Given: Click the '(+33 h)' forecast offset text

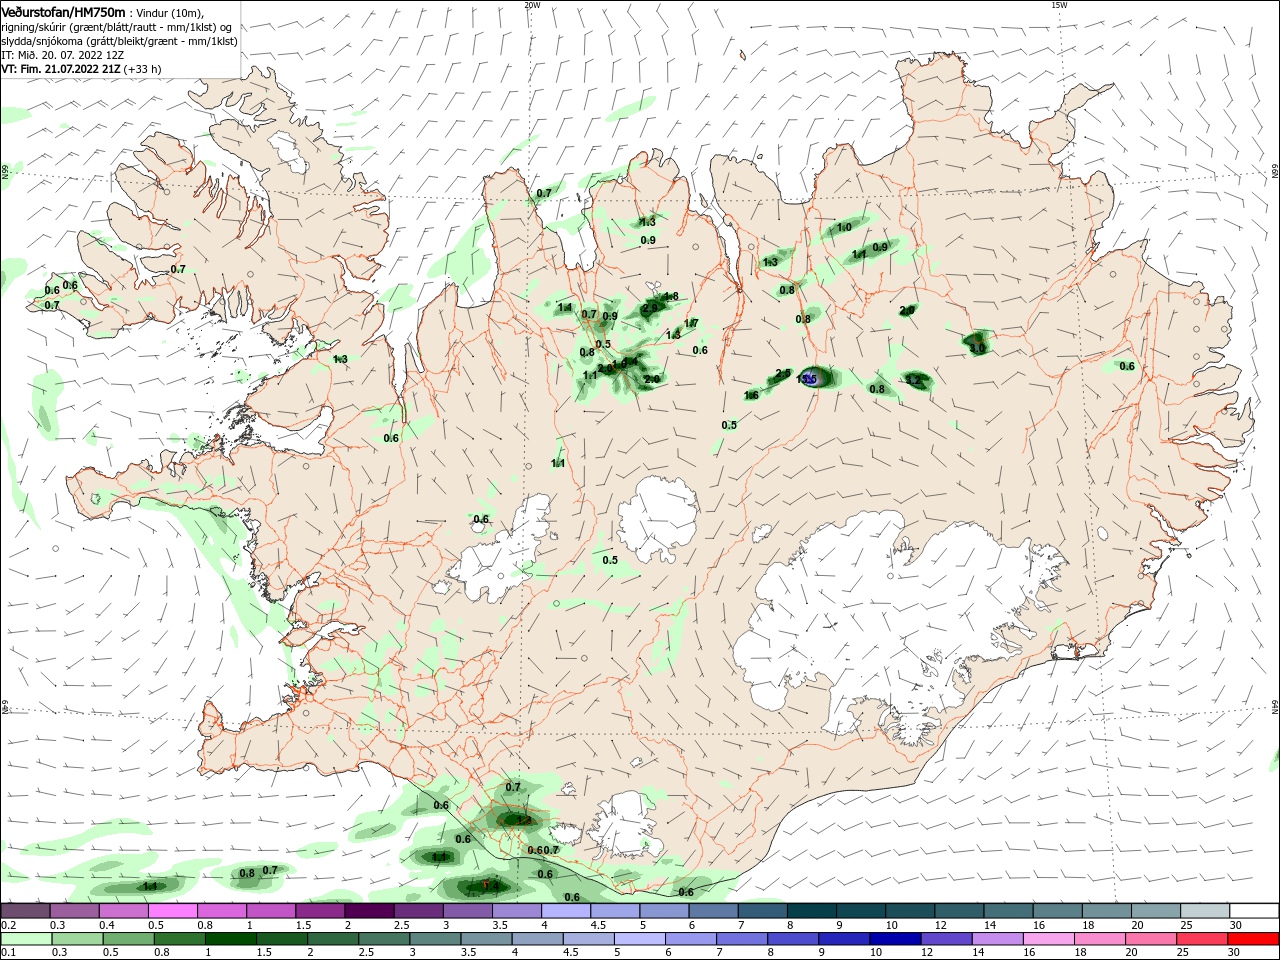Looking at the screenshot, I should pyautogui.click(x=144, y=69).
